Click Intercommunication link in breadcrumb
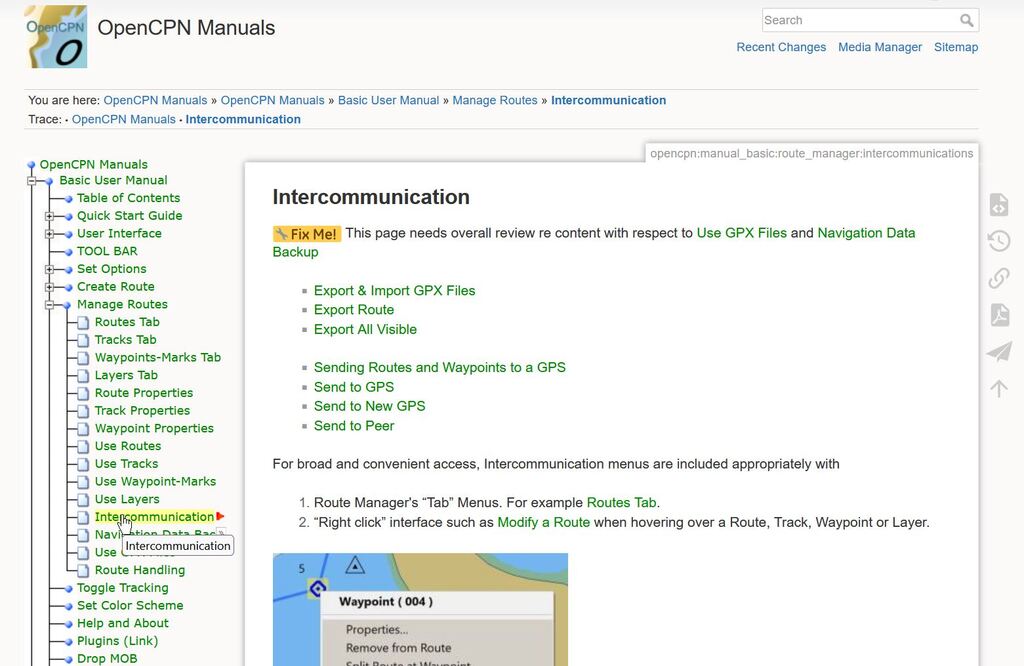The height and width of the screenshot is (666, 1024). point(609,101)
